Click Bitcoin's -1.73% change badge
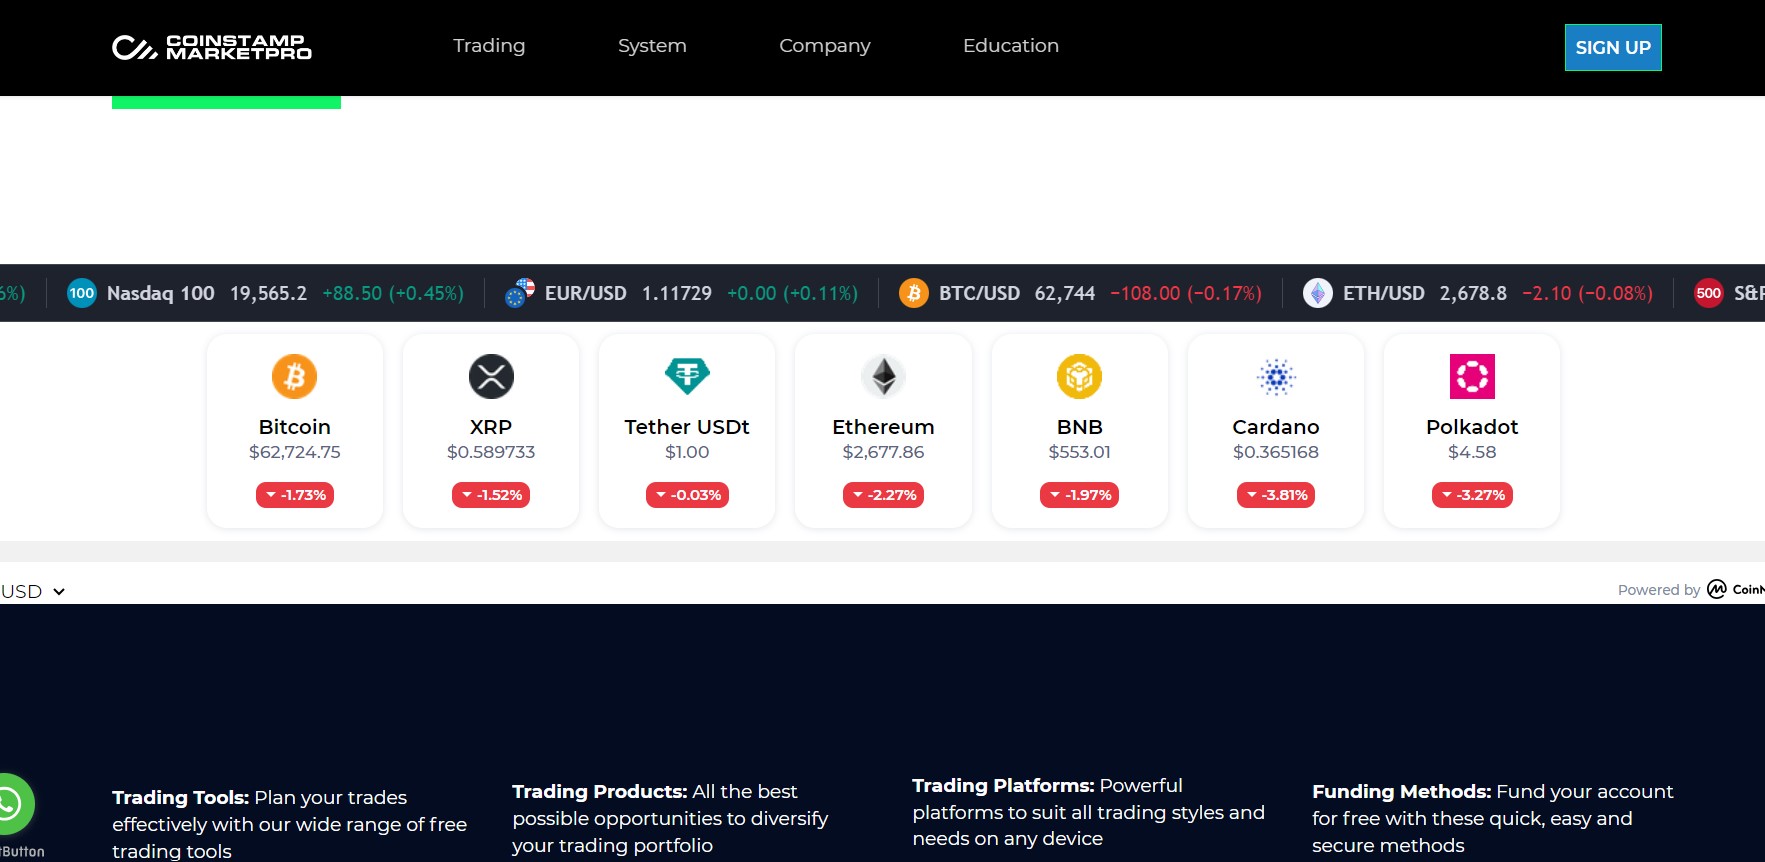 tap(295, 495)
